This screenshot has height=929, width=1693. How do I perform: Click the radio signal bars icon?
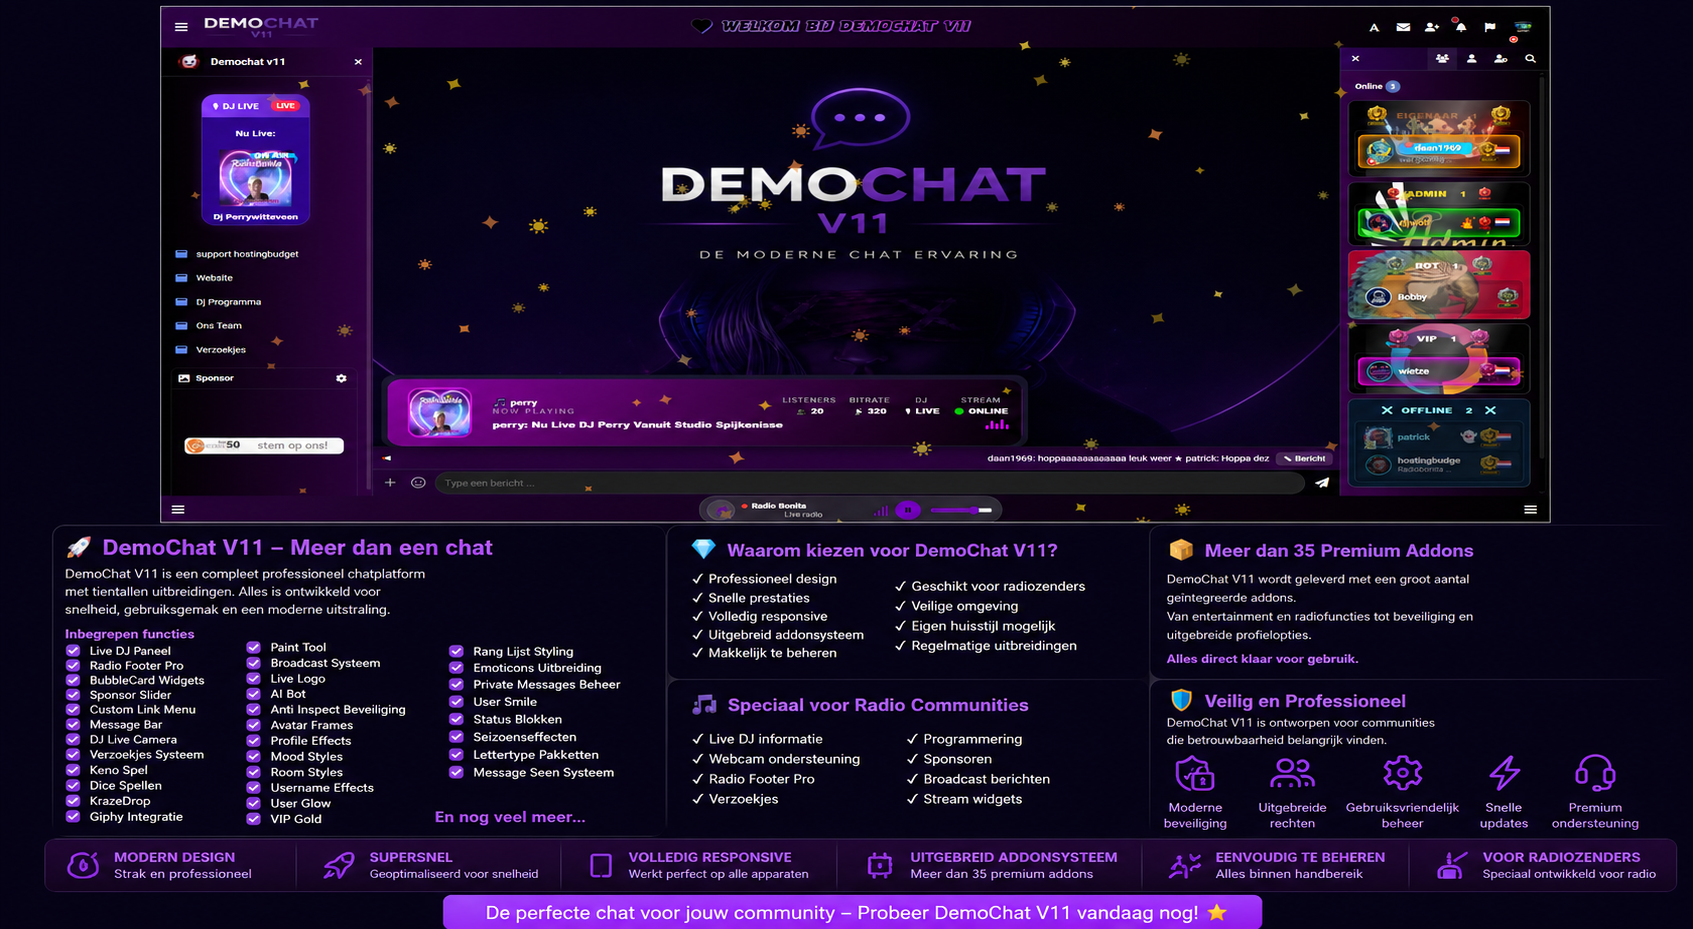(881, 510)
